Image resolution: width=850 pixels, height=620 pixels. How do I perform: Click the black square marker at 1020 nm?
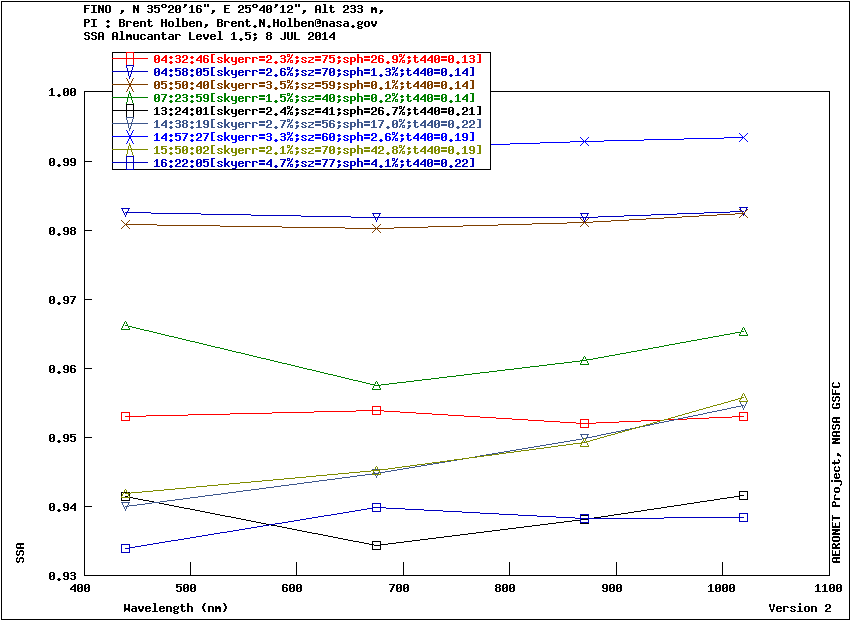[743, 495]
